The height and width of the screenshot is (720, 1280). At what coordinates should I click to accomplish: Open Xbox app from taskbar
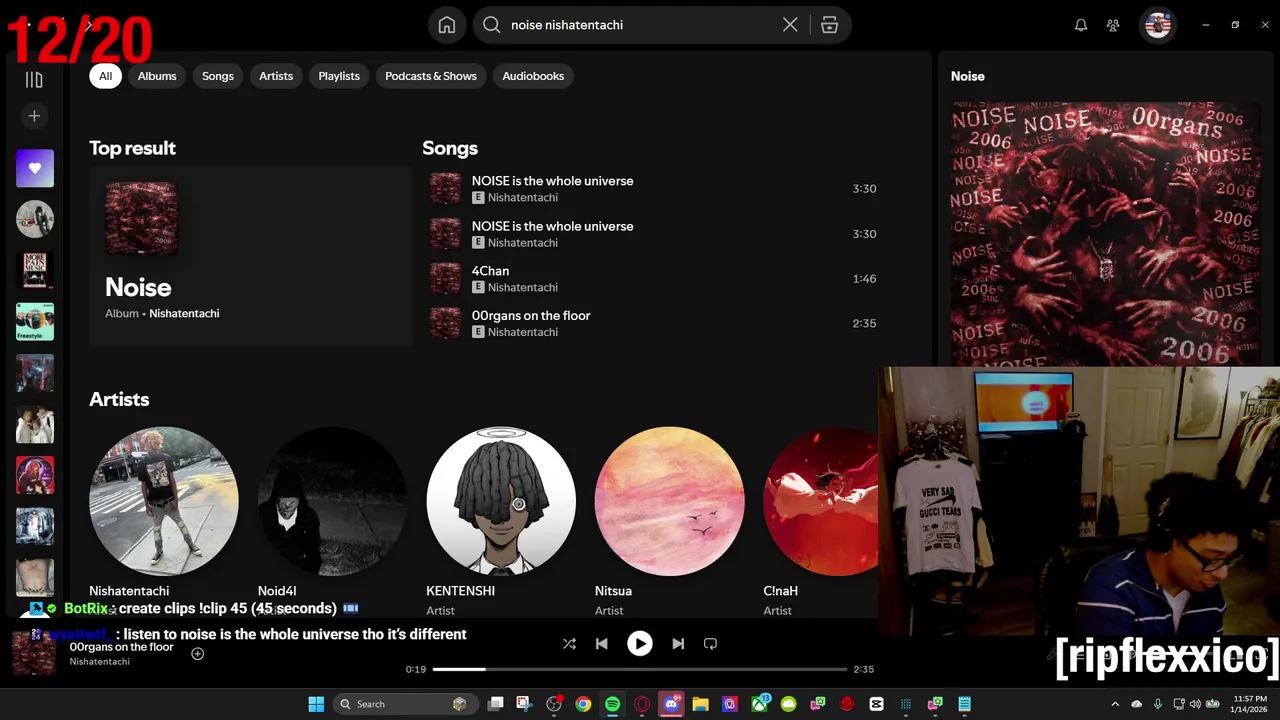click(760, 704)
